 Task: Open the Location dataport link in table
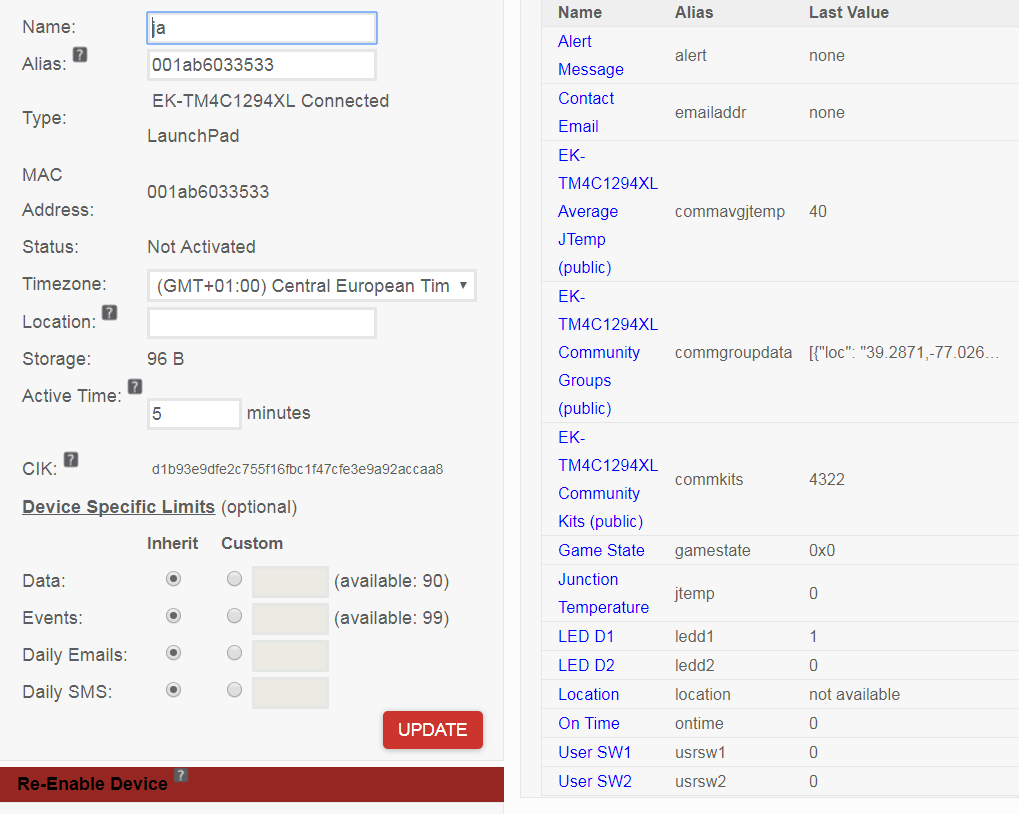pos(588,694)
